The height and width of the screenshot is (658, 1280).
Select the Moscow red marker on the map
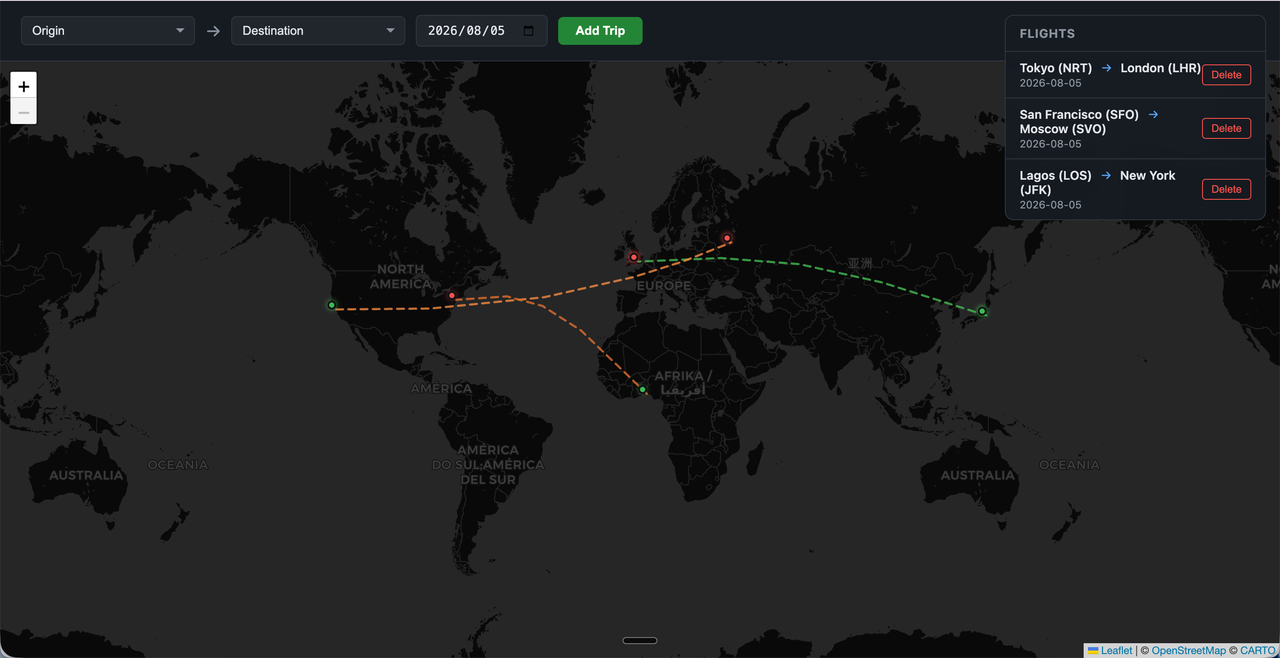727,238
